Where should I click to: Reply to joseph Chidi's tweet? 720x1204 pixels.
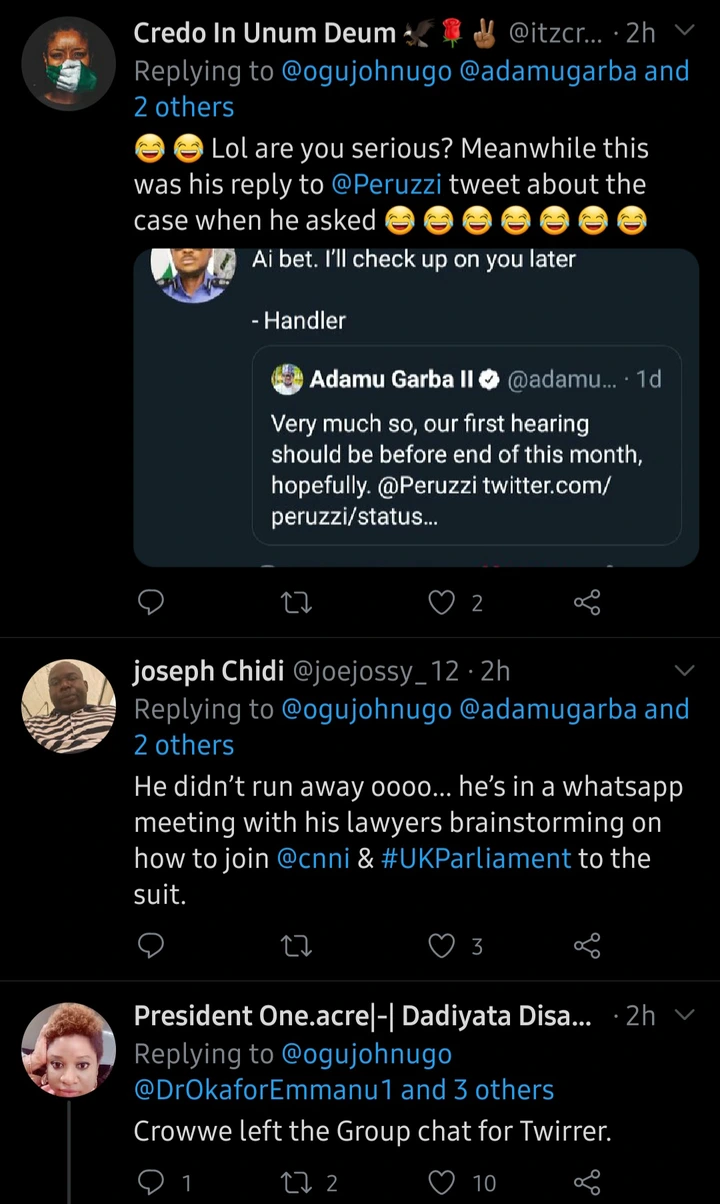click(150, 945)
